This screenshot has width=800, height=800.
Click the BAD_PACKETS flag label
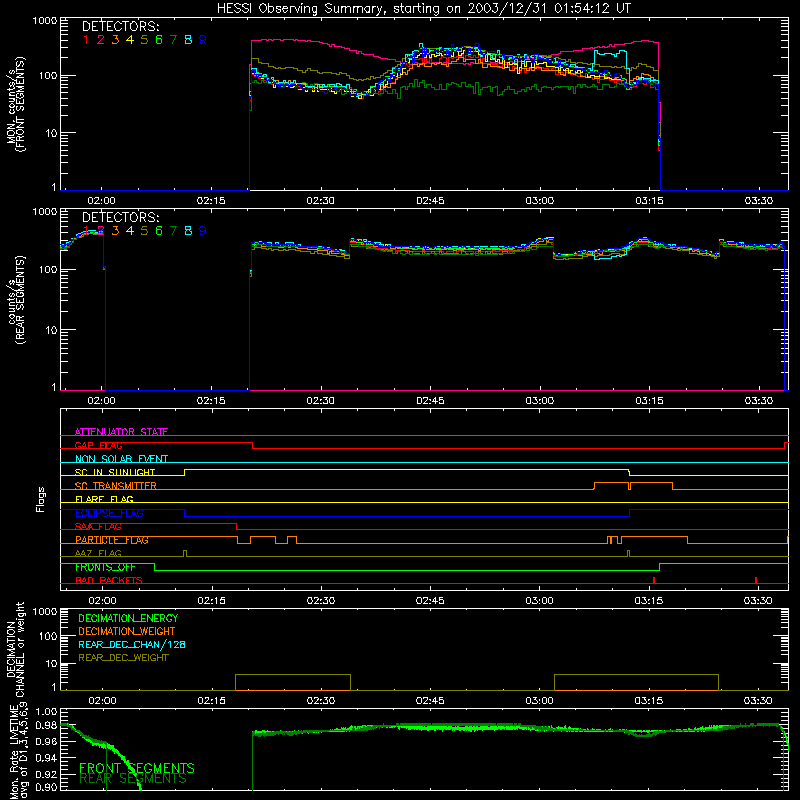(109, 581)
